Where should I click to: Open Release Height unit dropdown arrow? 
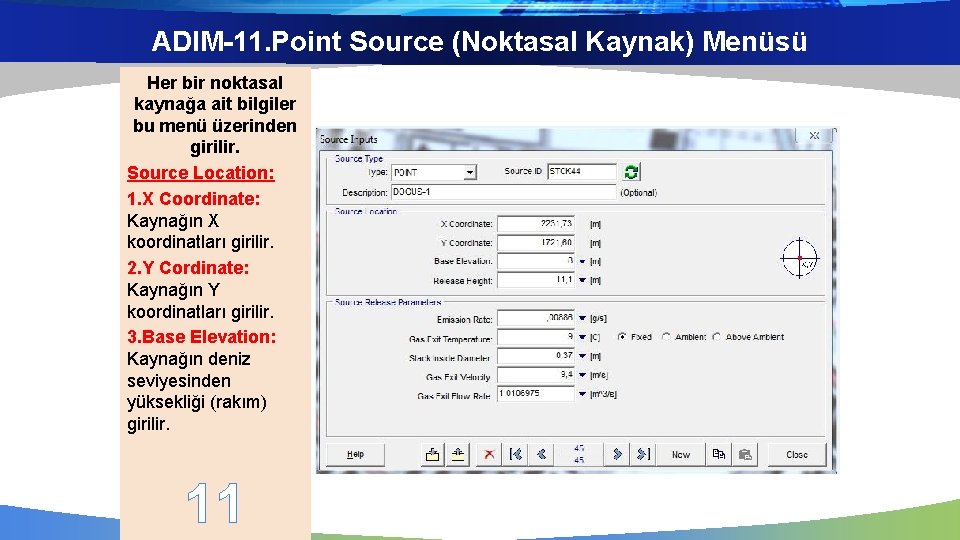pyautogui.click(x=582, y=280)
